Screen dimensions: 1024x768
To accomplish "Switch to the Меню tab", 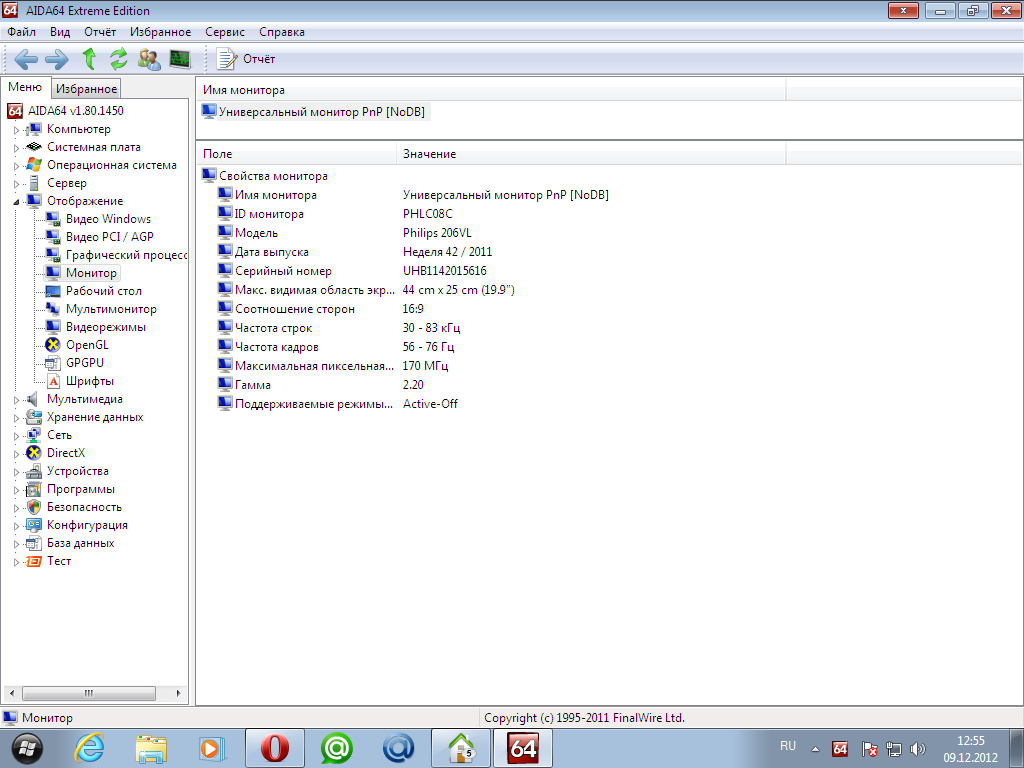I will [x=25, y=88].
